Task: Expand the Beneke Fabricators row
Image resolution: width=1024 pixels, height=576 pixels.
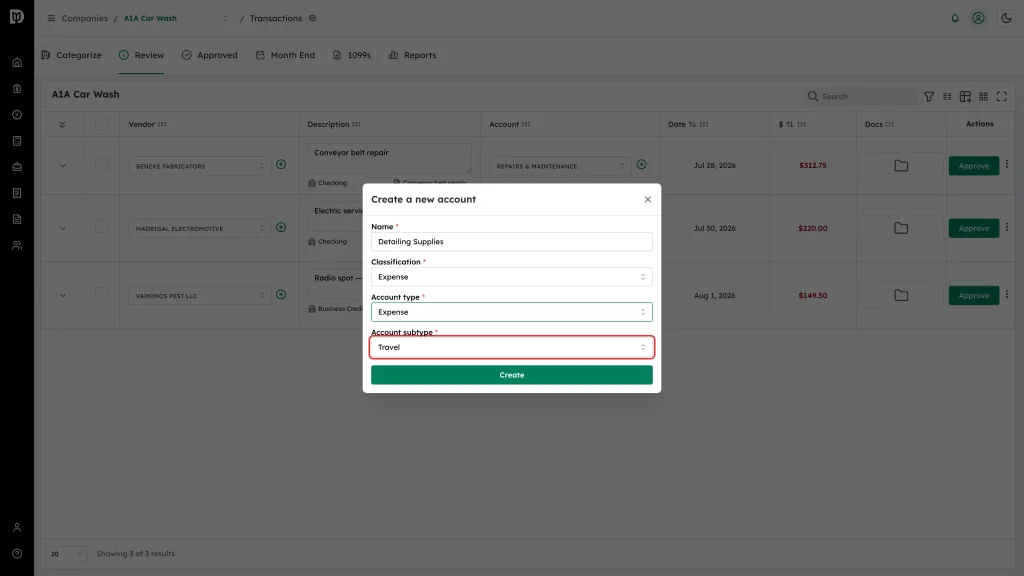Action: pyautogui.click(x=63, y=166)
